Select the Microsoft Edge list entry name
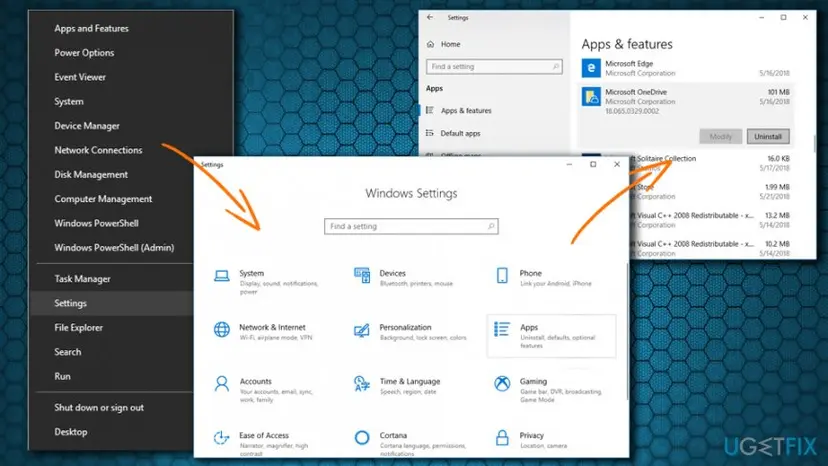Viewport: 828px width, 466px height. [x=629, y=63]
